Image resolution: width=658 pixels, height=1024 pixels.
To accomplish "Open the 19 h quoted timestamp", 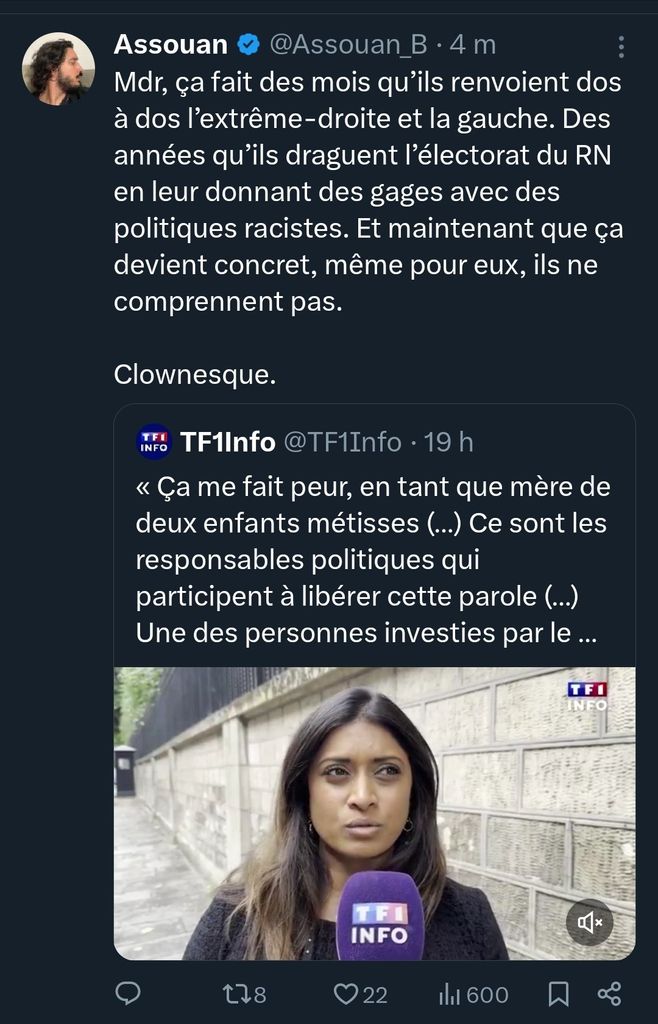I will coord(449,441).
